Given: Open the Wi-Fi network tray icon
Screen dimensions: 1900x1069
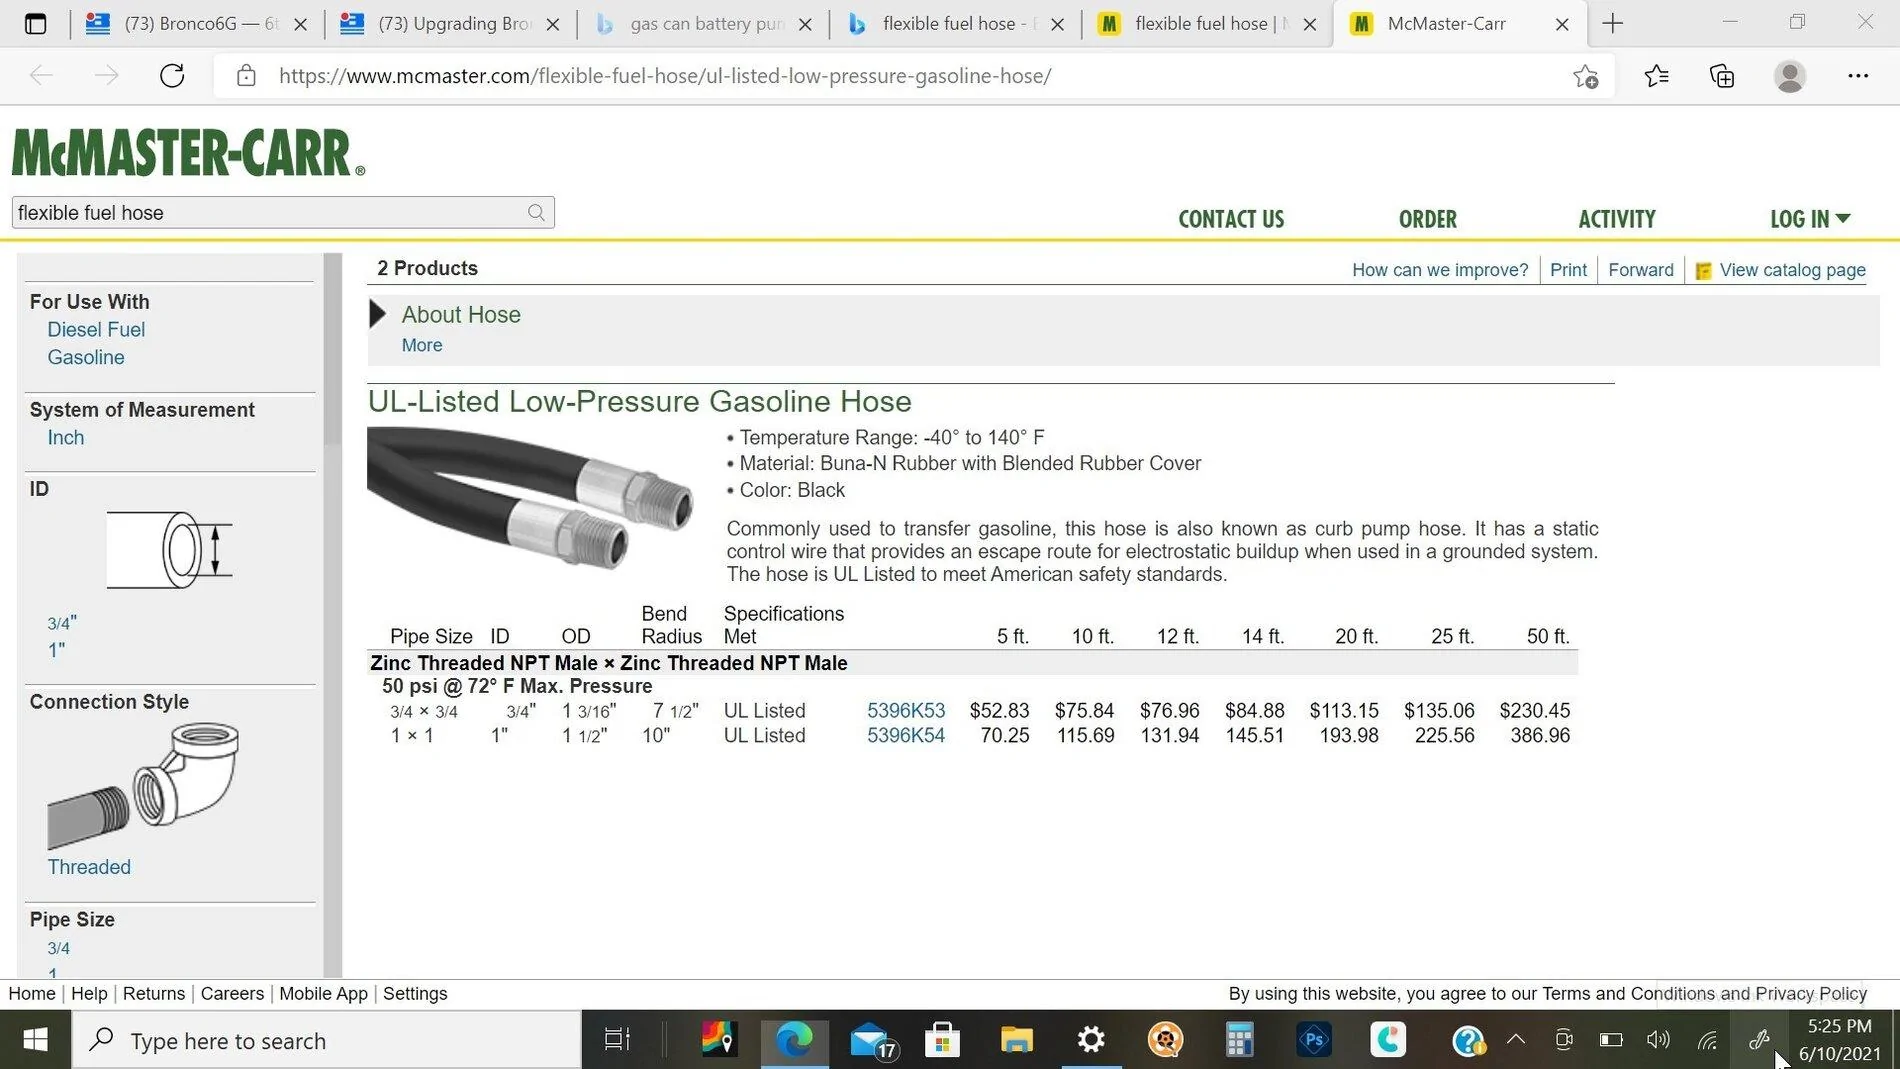Looking at the screenshot, I should [x=1708, y=1040].
